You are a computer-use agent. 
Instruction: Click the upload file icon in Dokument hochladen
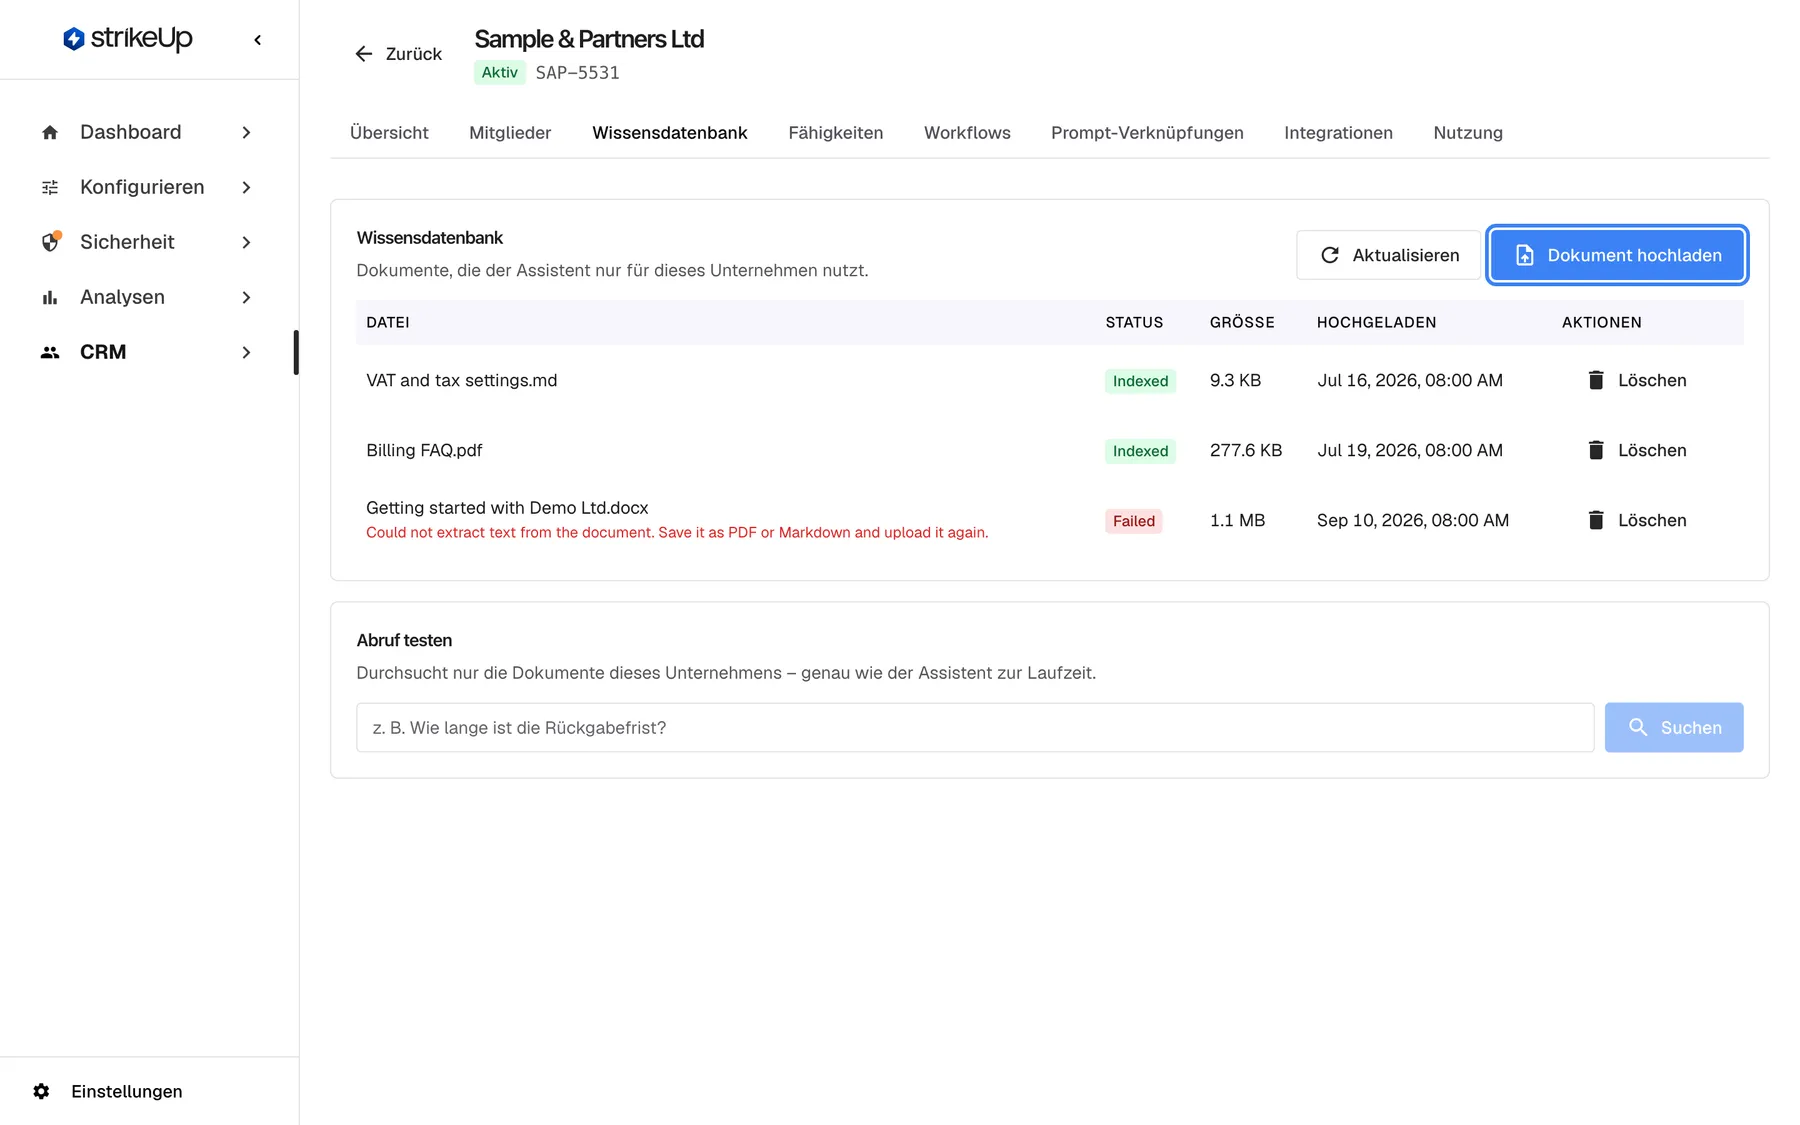[1525, 255]
